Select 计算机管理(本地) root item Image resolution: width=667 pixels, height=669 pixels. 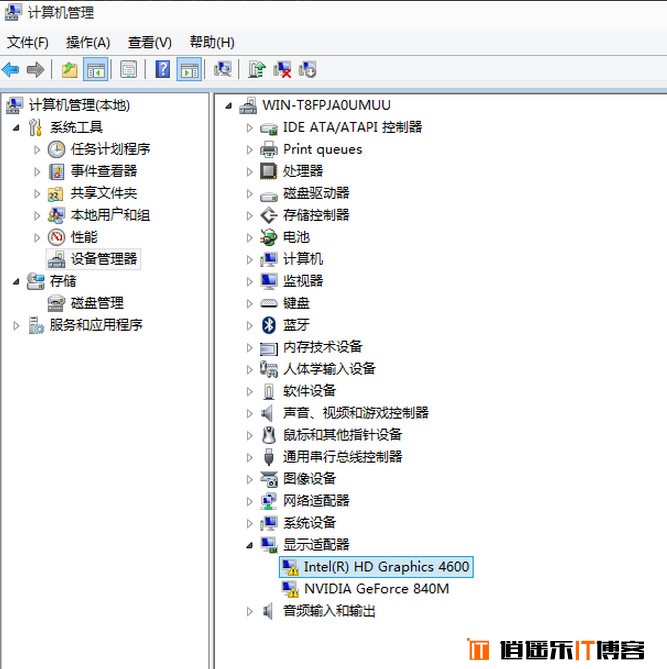79,105
